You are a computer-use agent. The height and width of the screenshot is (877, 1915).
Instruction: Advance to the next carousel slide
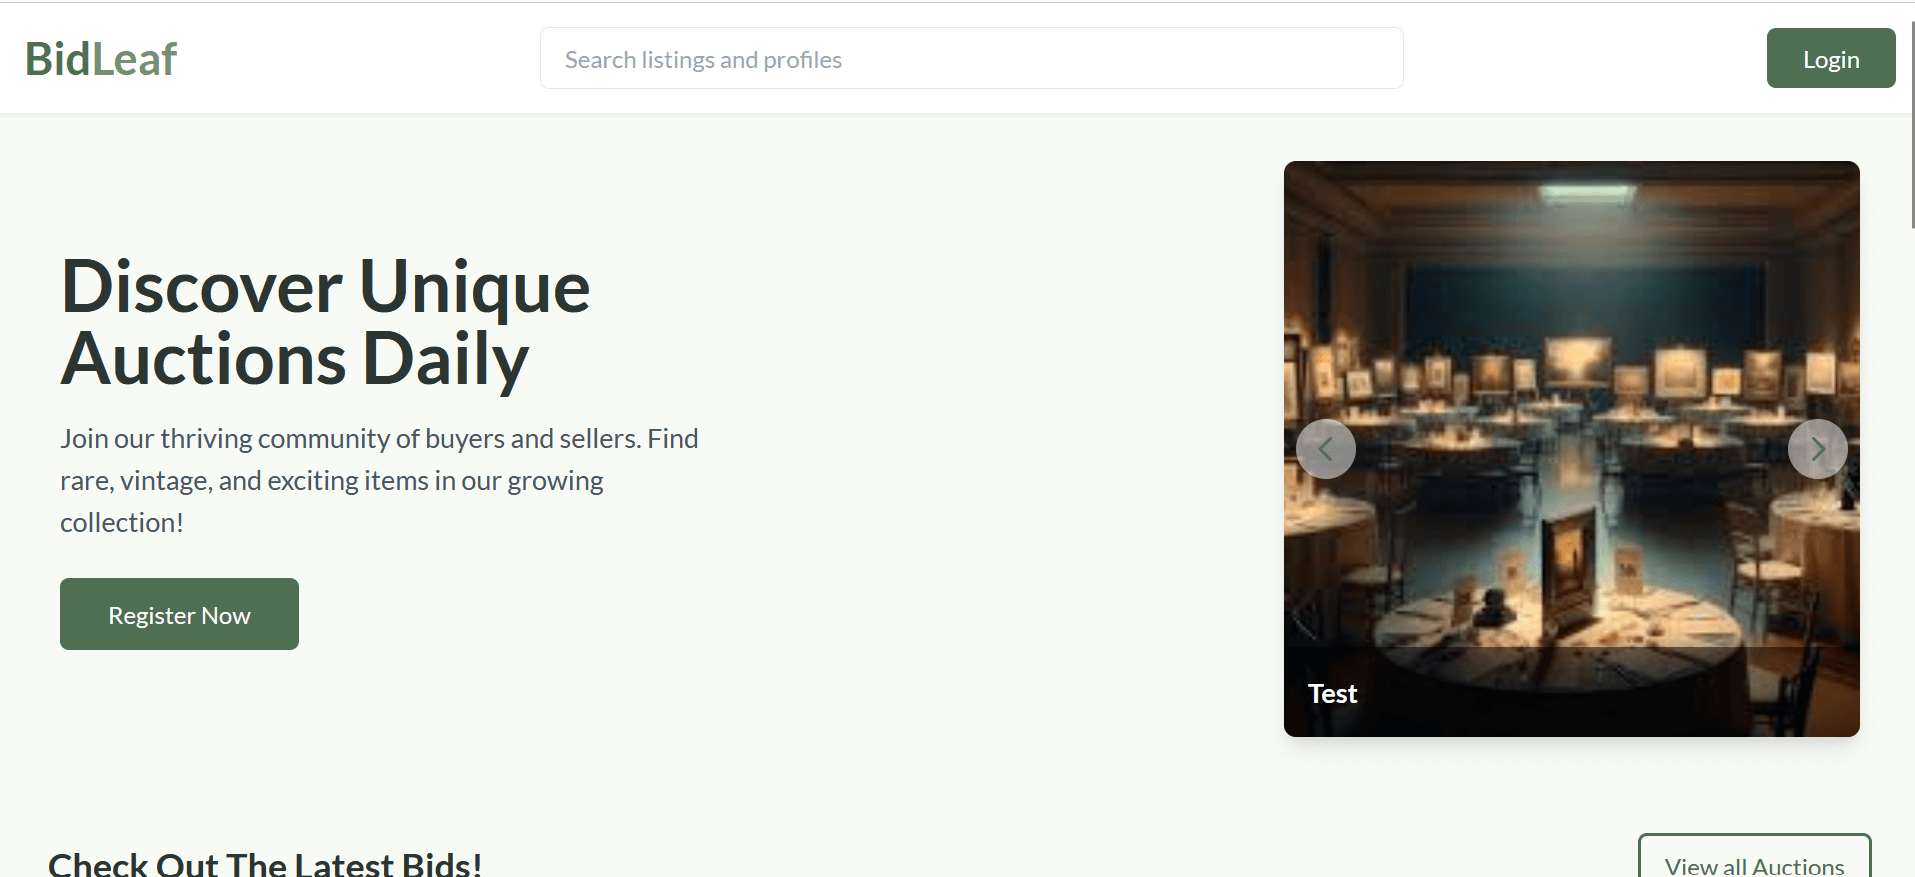(x=1817, y=449)
